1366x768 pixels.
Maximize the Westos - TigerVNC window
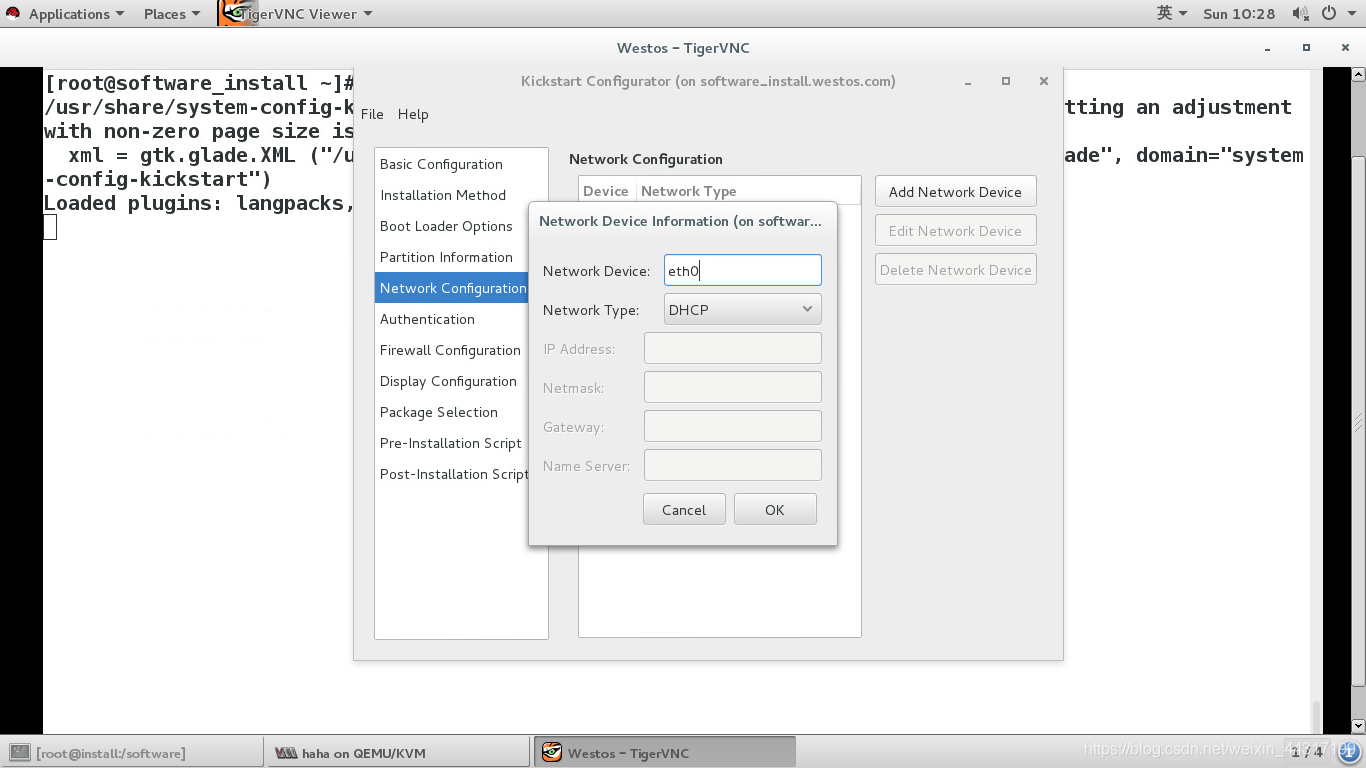click(x=1306, y=48)
